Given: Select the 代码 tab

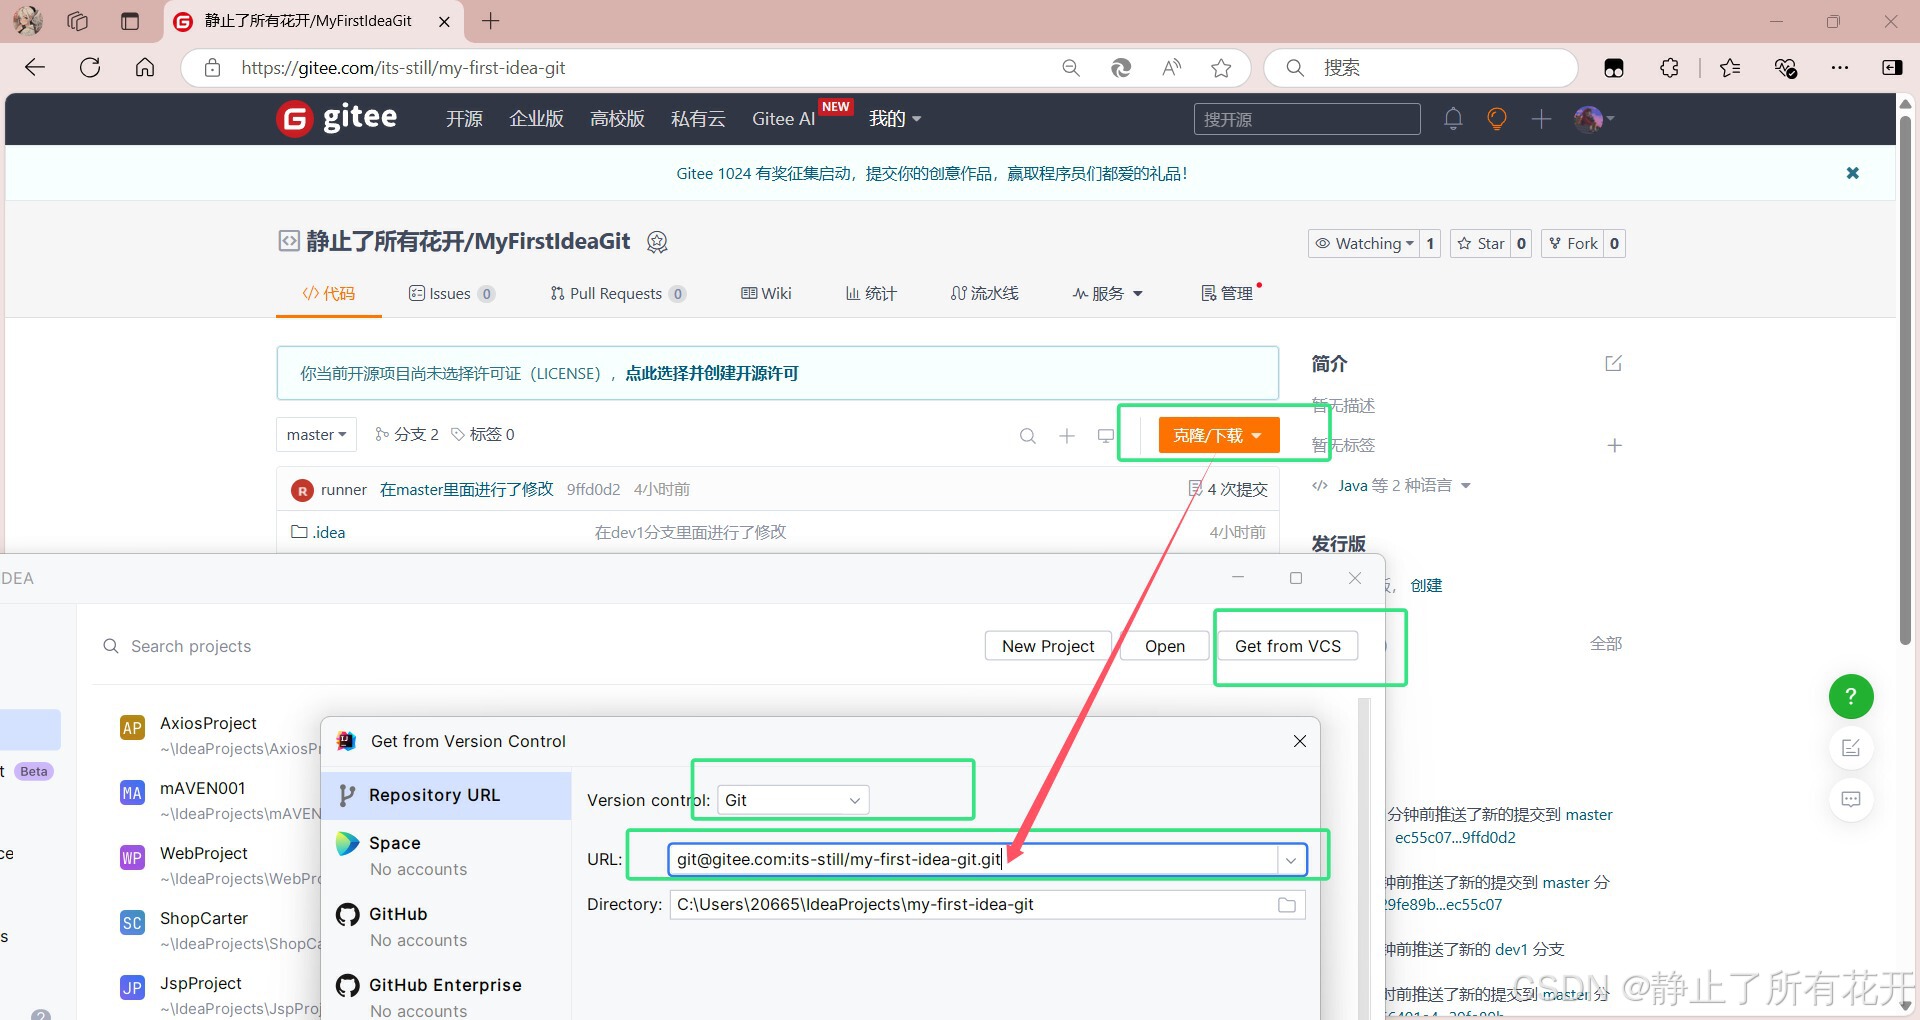Looking at the screenshot, I should [329, 293].
